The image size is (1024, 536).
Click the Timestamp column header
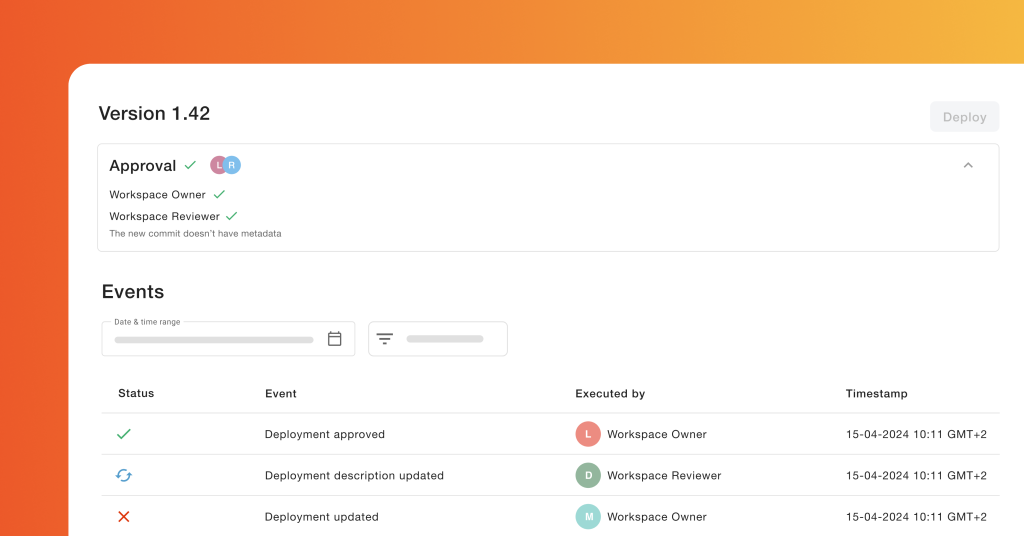(x=876, y=394)
